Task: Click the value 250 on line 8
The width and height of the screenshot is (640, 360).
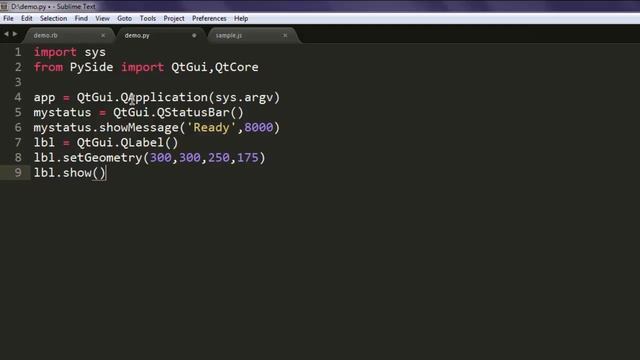Action: click(219, 158)
